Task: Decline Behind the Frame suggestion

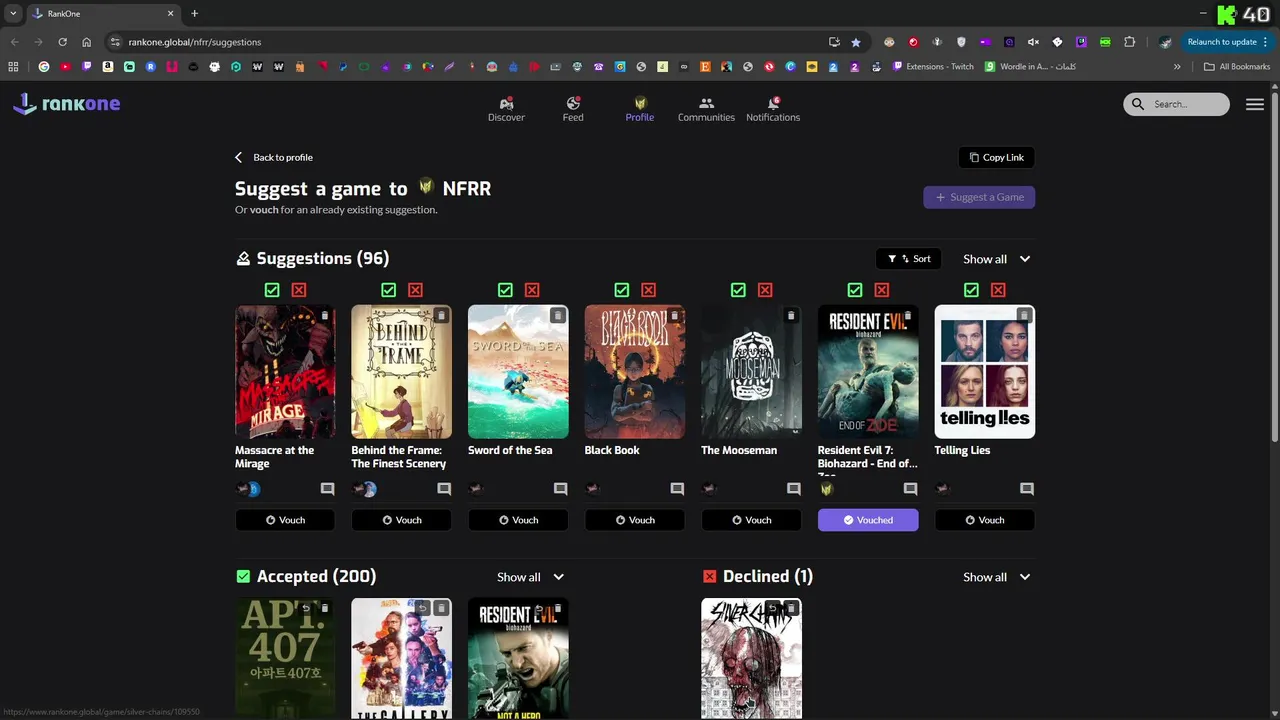Action: pos(415,290)
